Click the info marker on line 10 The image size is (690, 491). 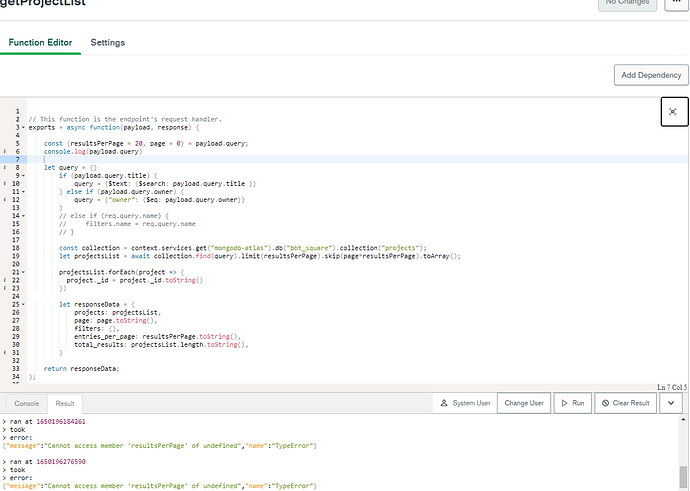click(x=6, y=185)
